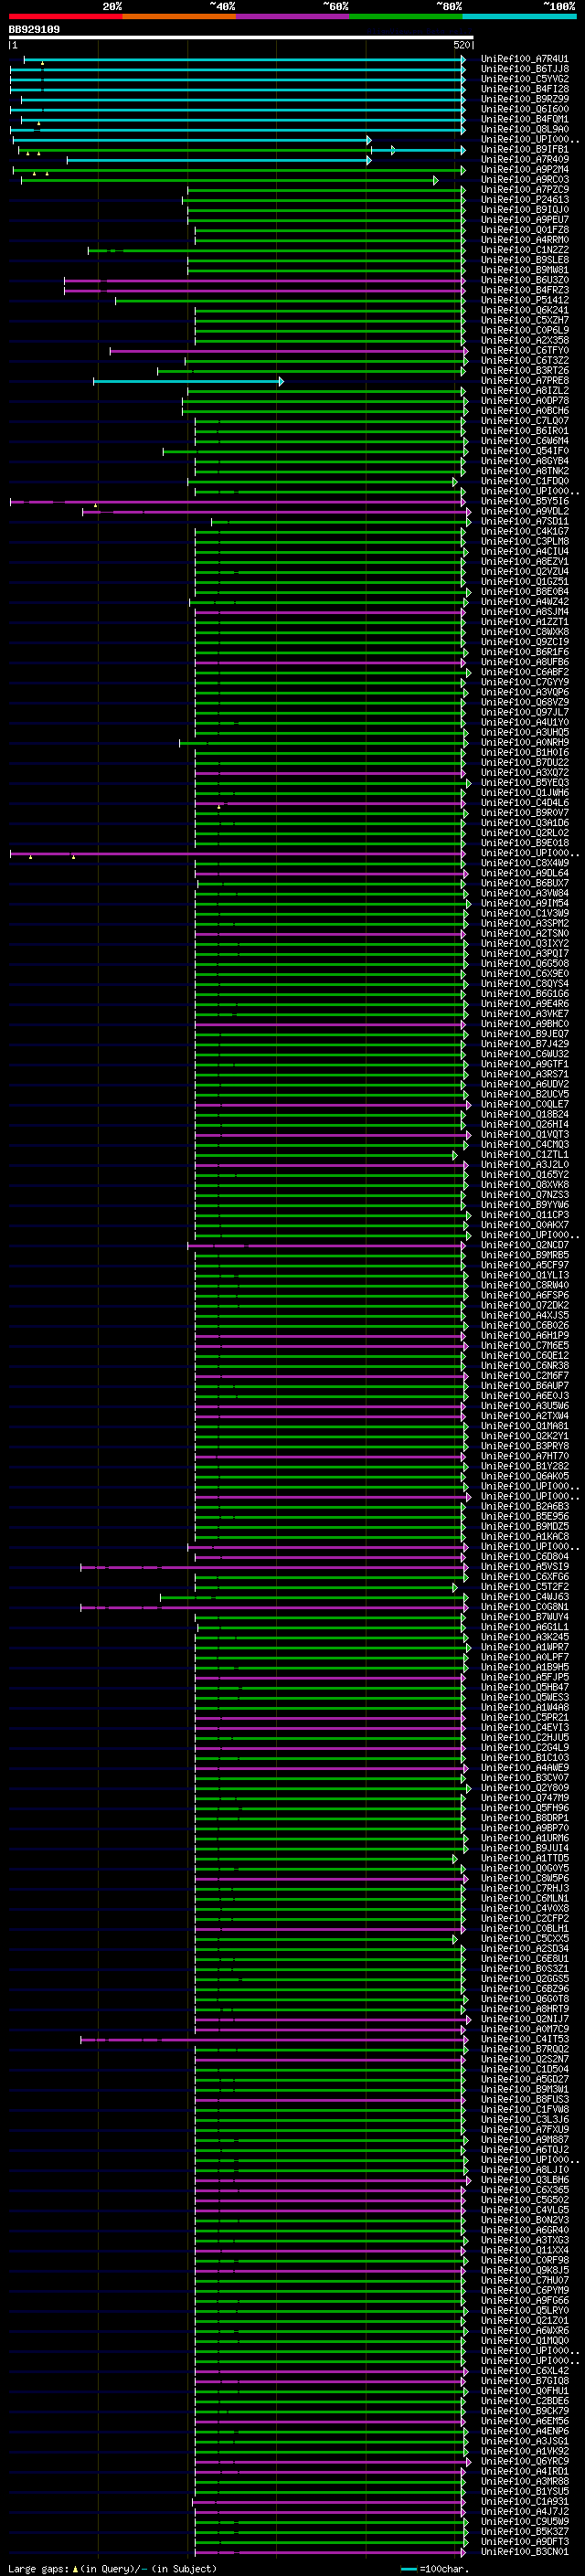
Task: Click the purple ~60% identity legend segment
Action: pos(293,16)
